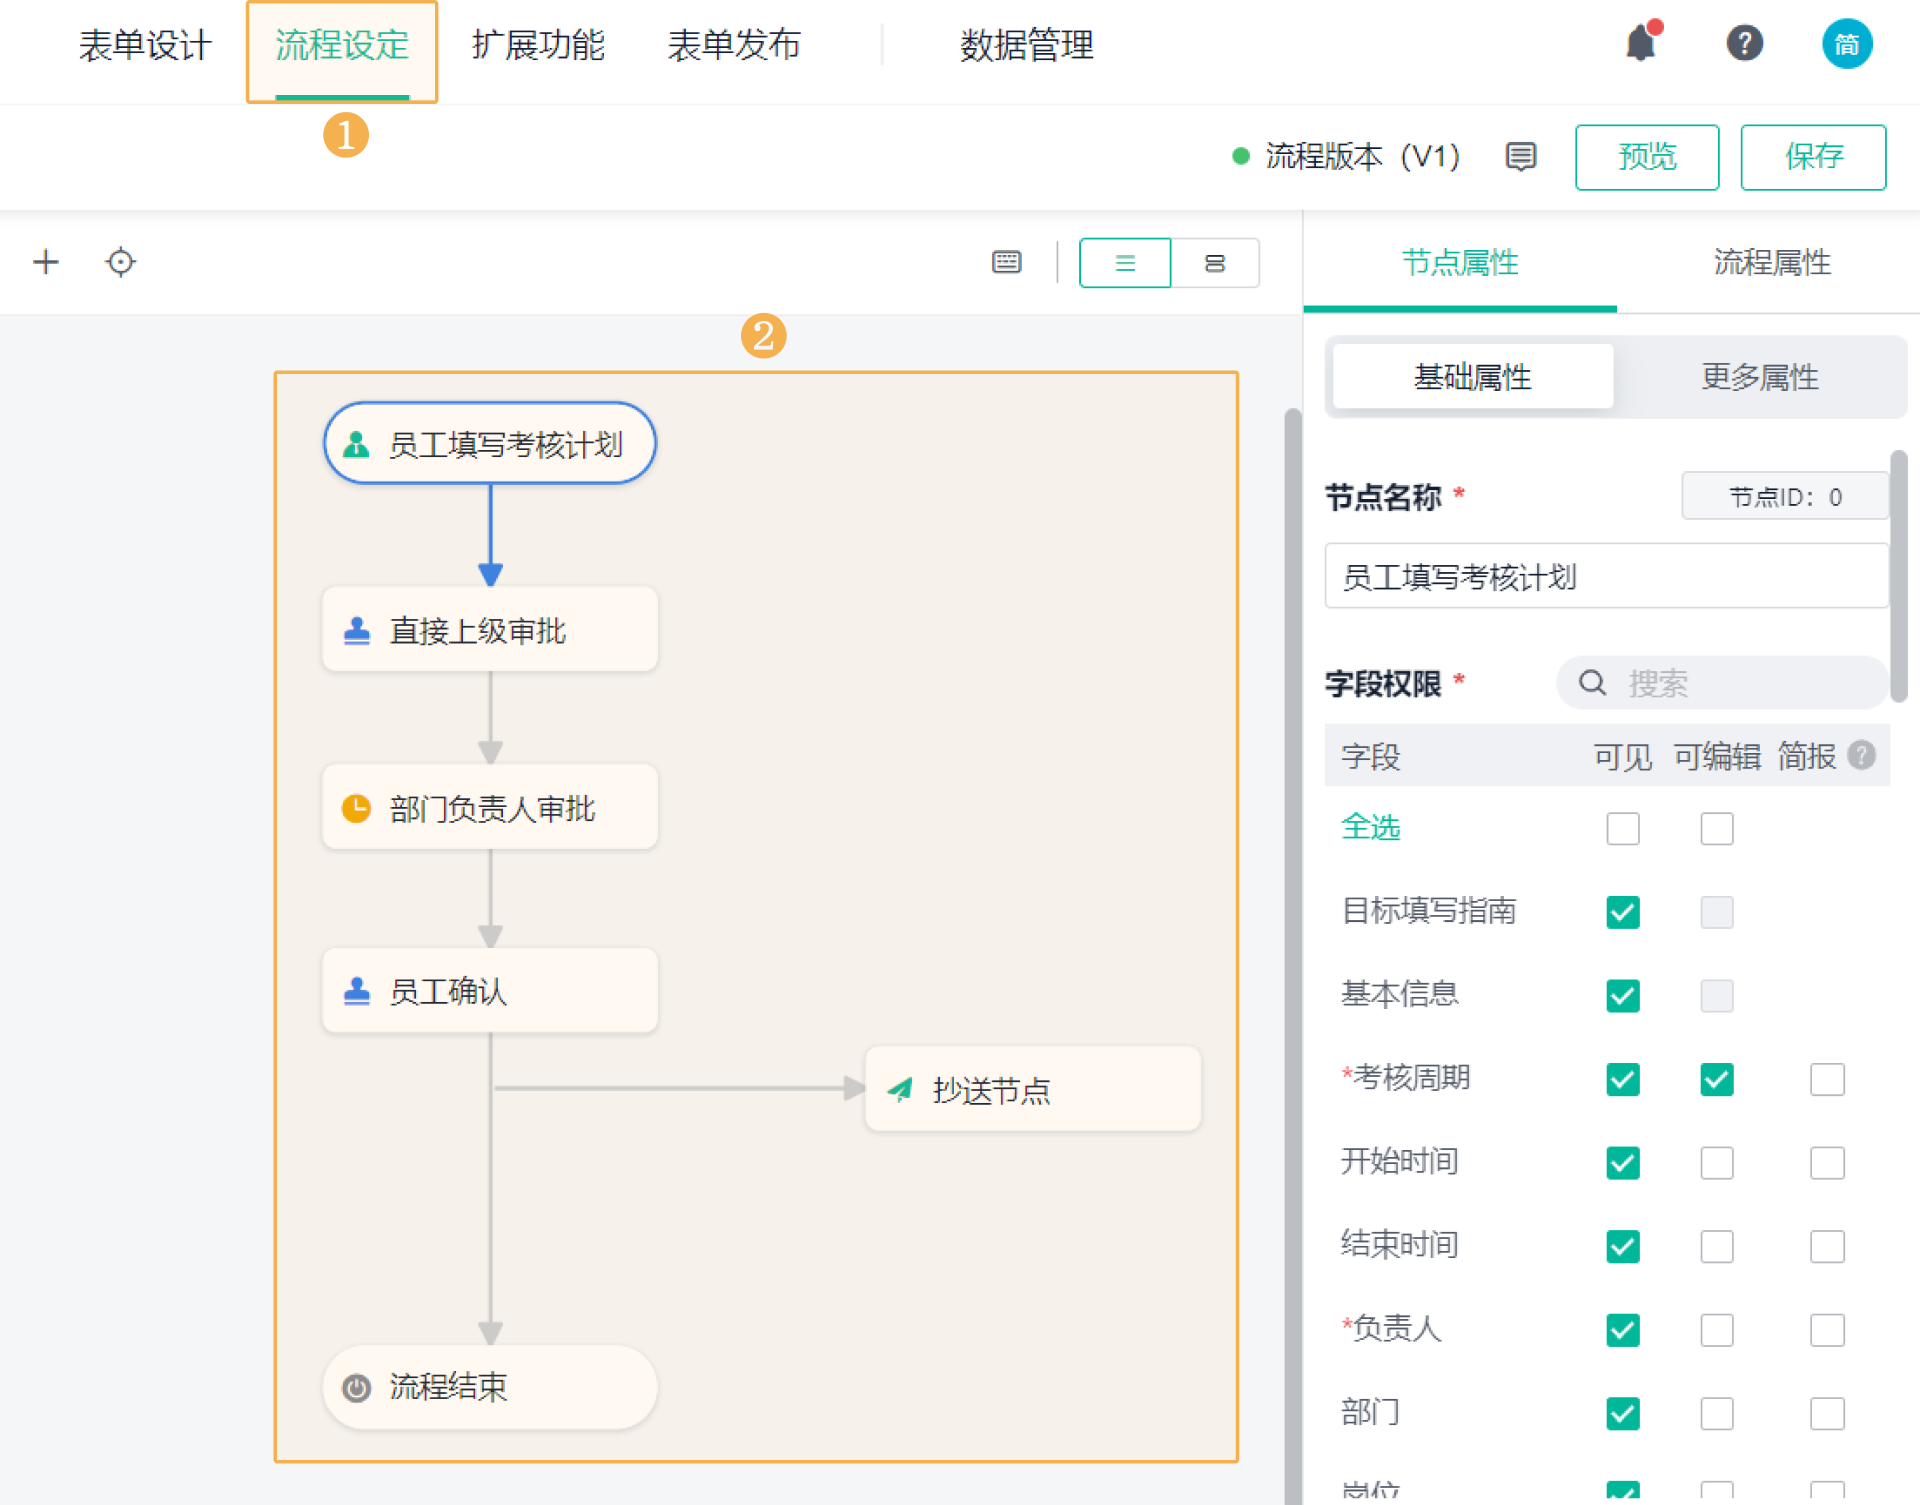This screenshot has height=1505, width=1920.
Task: Select the stacked card layout icon
Action: tap(1214, 263)
